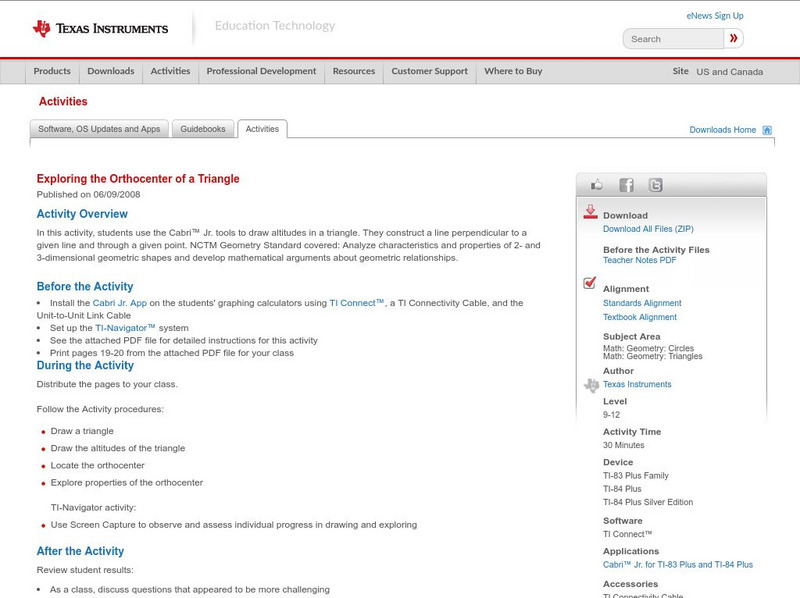This screenshot has height=598, width=800.
Task: Select the Activities tab
Action: [x=262, y=129]
